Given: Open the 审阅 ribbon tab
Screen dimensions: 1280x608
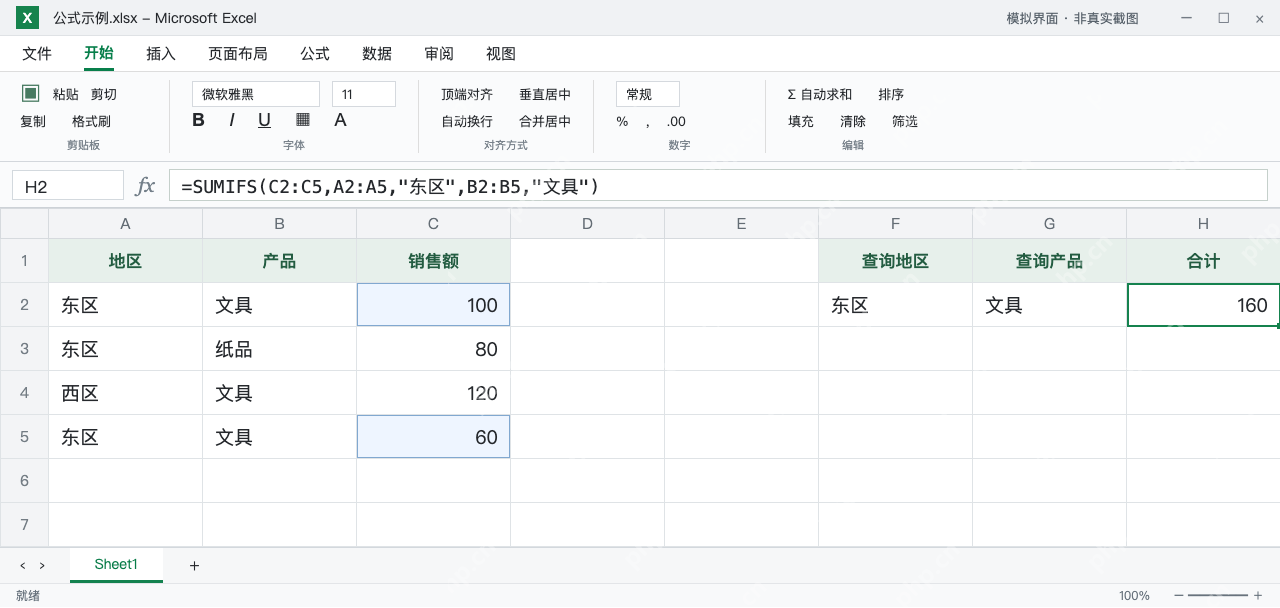Looking at the screenshot, I should click(439, 54).
